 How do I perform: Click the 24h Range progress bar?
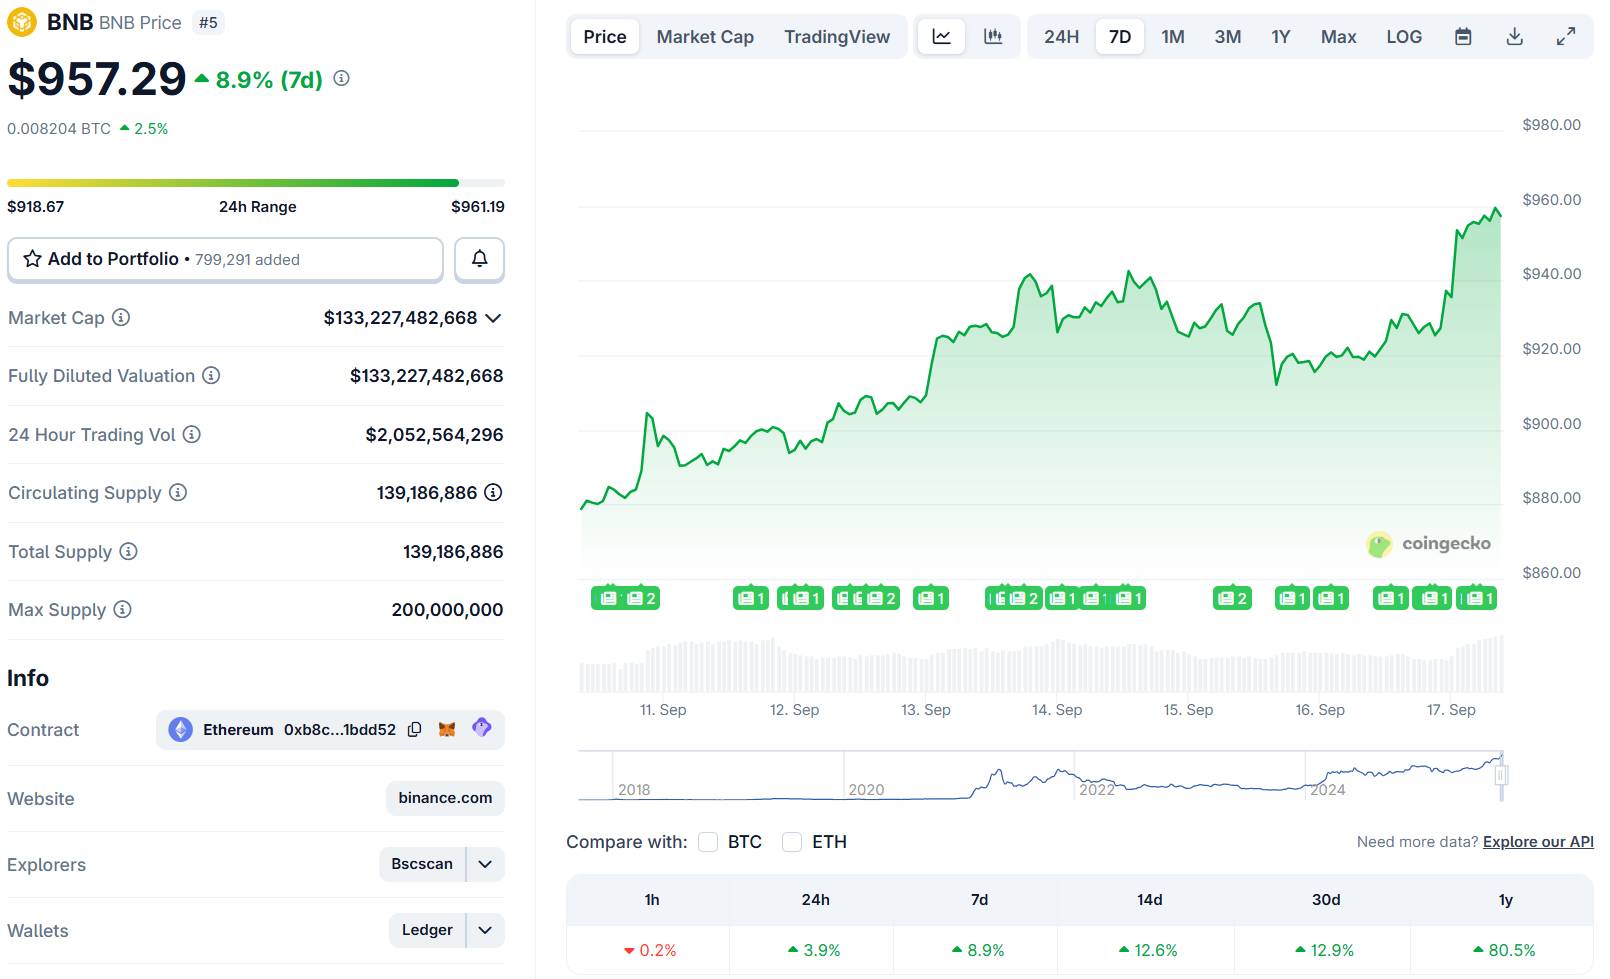[x=256, y=183]
